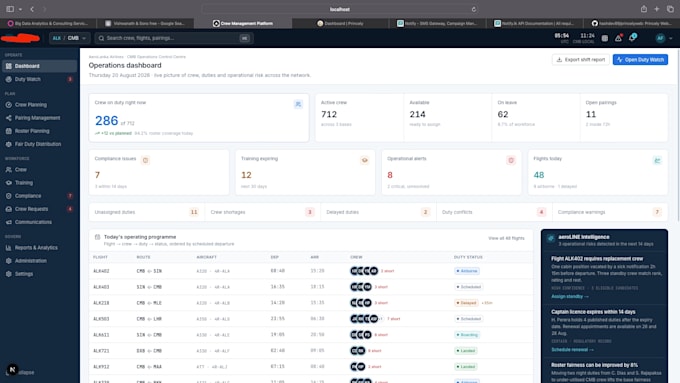Image resolution: width=680 pixels, height=383 pixels.
Task: Click Open Duty Watch button
Action: tap(640, 59)
